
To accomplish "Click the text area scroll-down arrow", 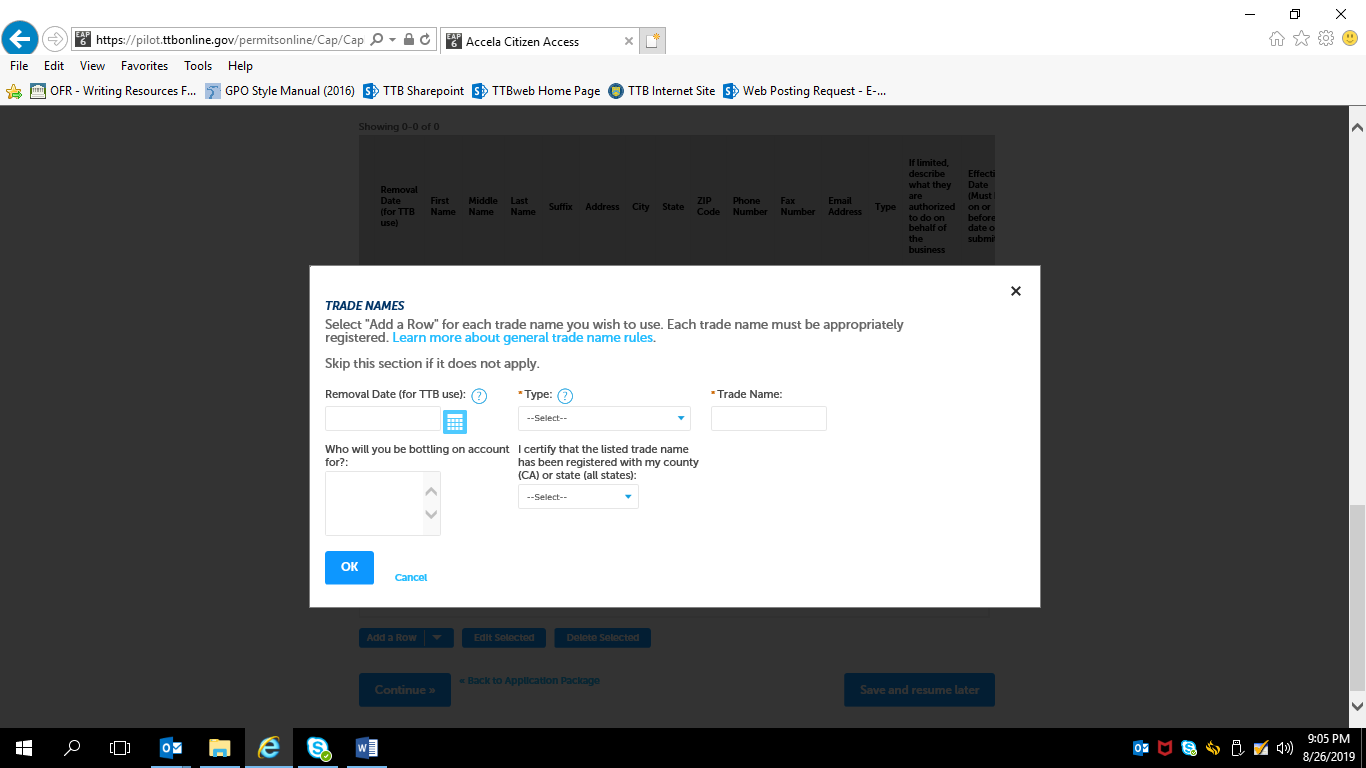I will point(431,515).
